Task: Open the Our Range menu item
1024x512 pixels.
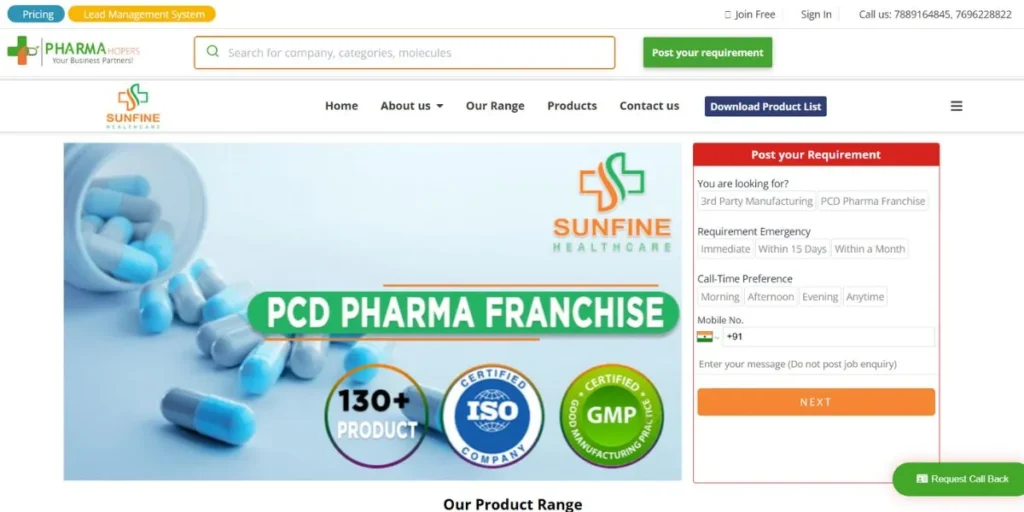Action: click(x=495, y=106)
